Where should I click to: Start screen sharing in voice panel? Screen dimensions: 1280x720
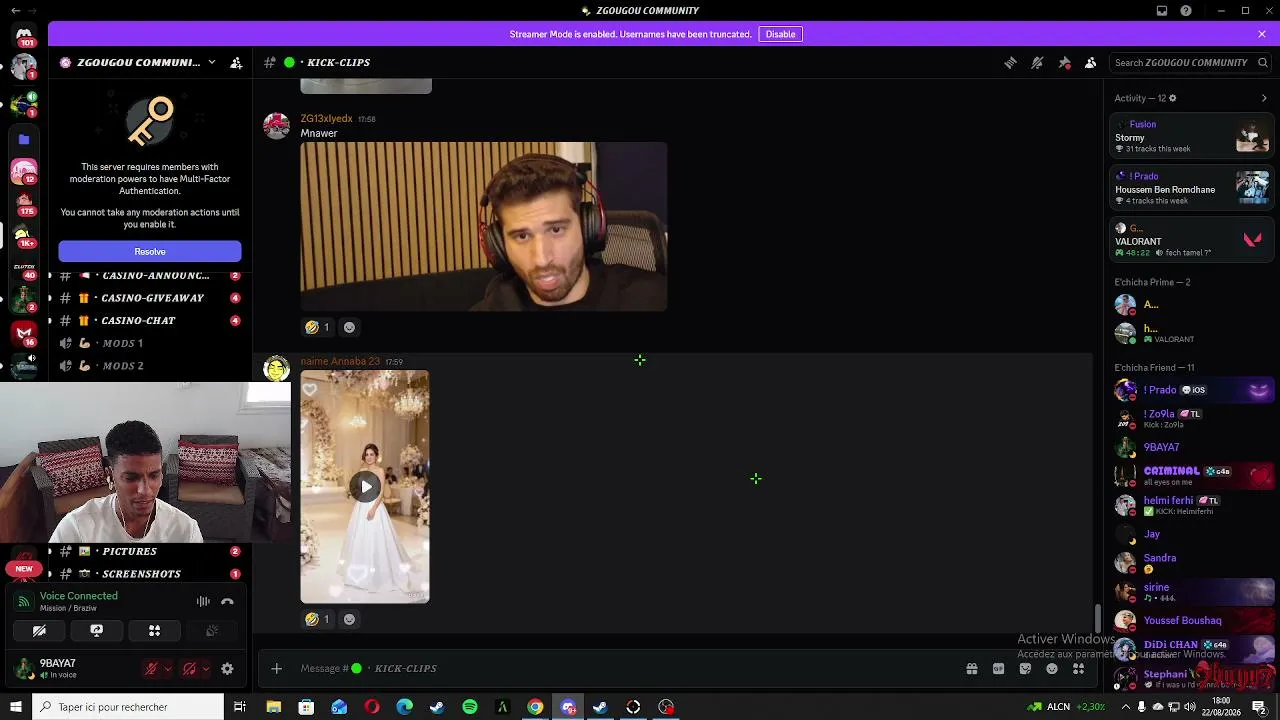[97, 631]
